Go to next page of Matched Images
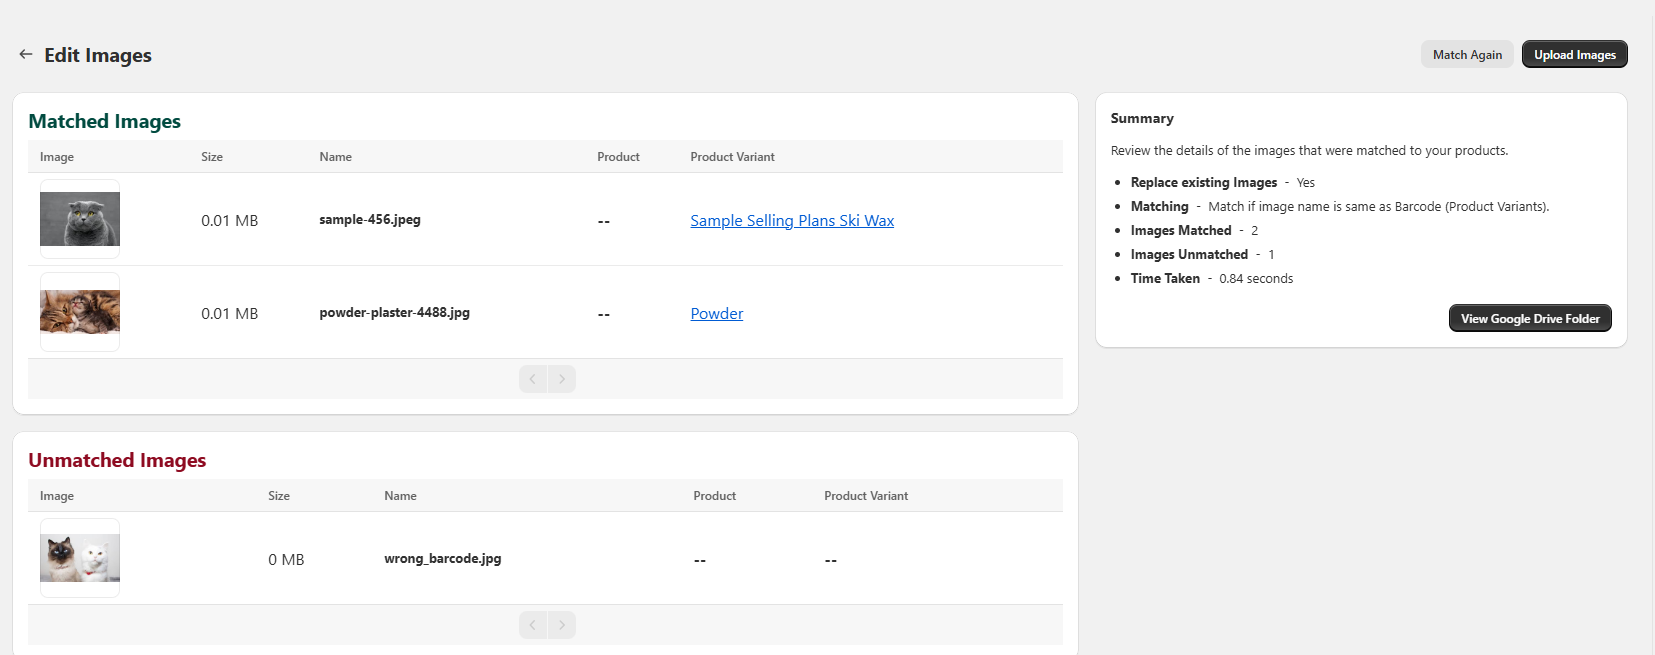This screenshot has width=1655, height=655. (562, 379)
